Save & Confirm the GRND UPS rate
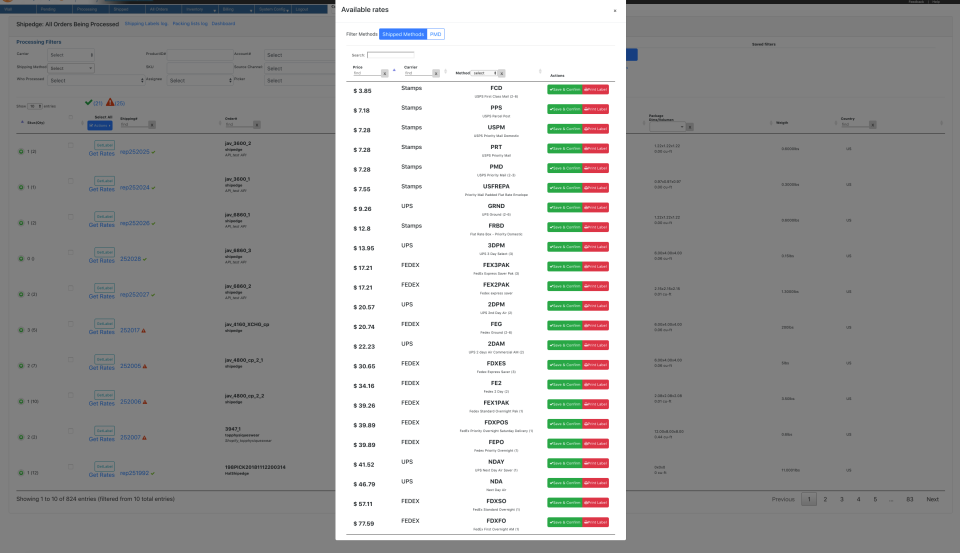Image resolution: width=960 pixels, height=553 pixels. (x=564, y=208)
